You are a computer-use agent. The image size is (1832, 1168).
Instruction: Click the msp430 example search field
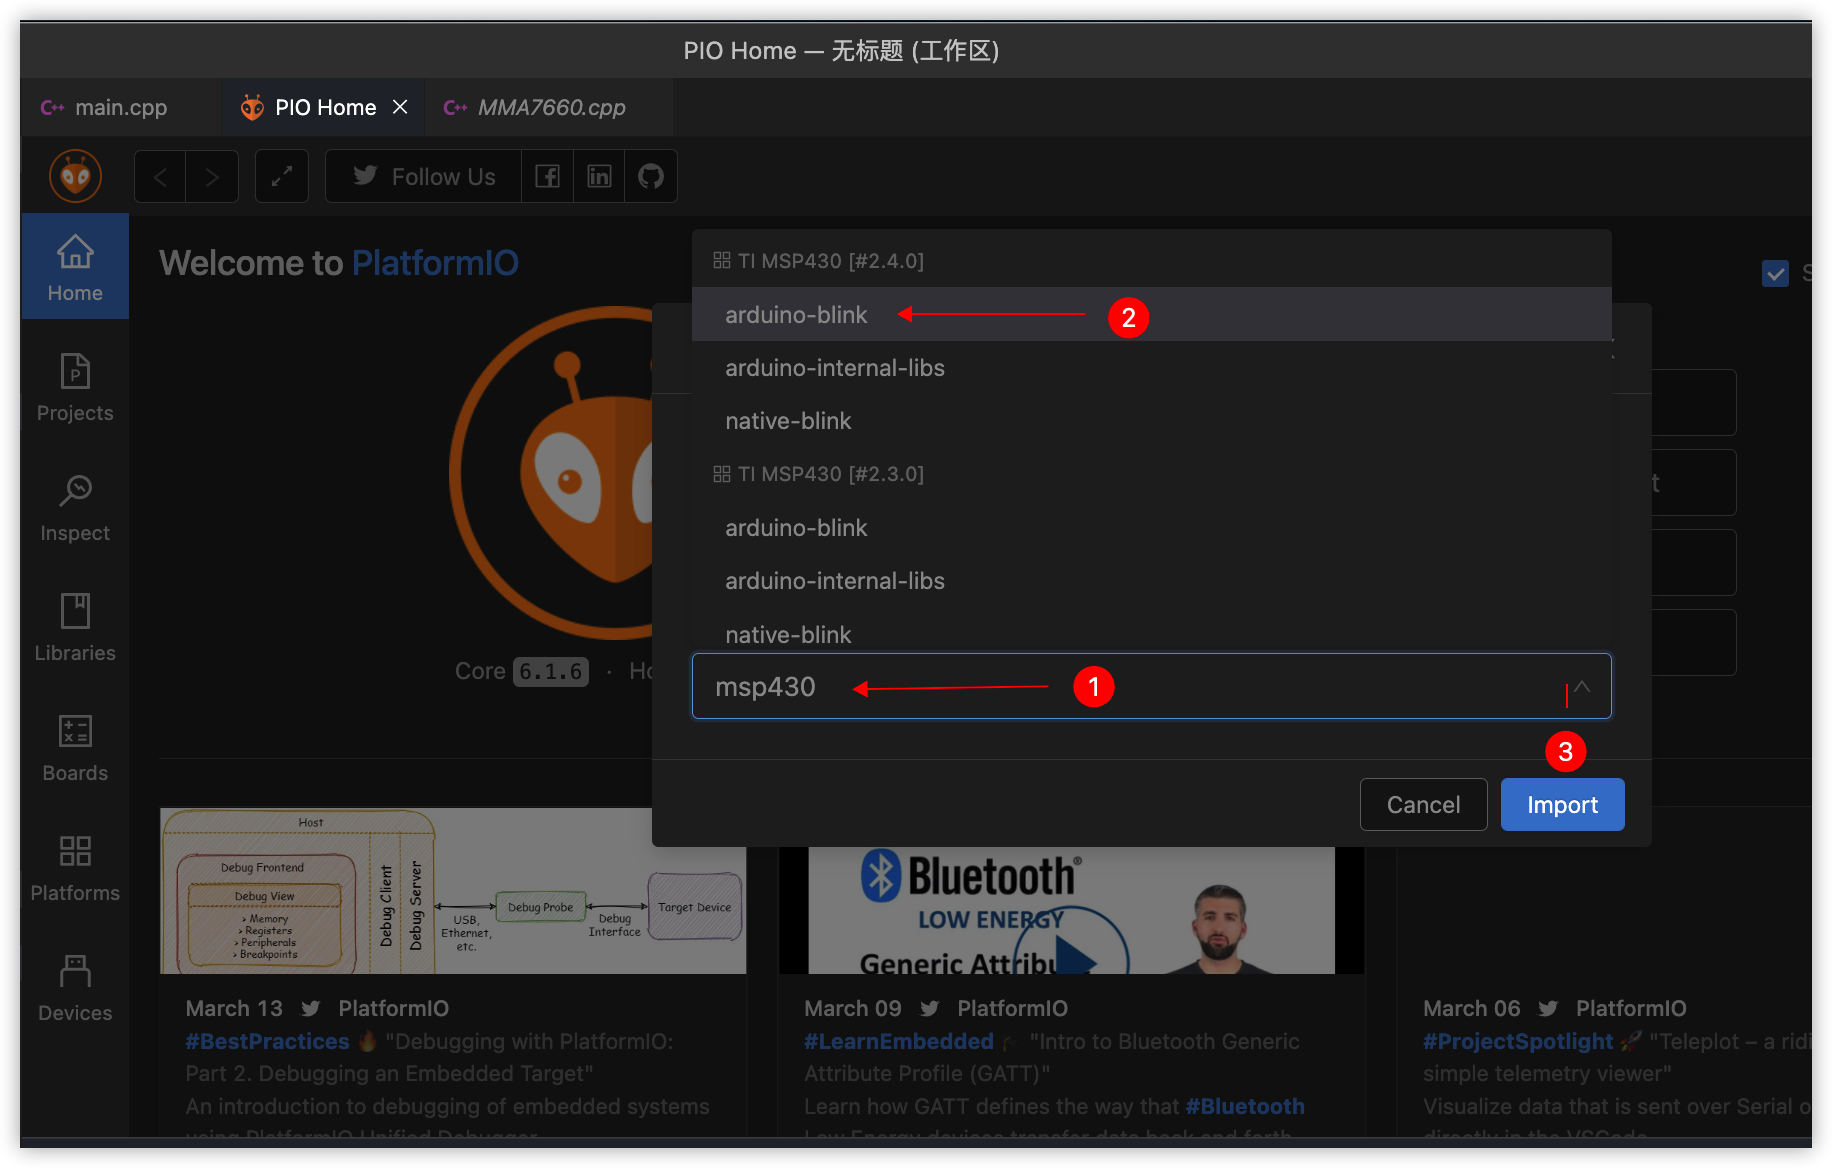tap(1152, 686)
